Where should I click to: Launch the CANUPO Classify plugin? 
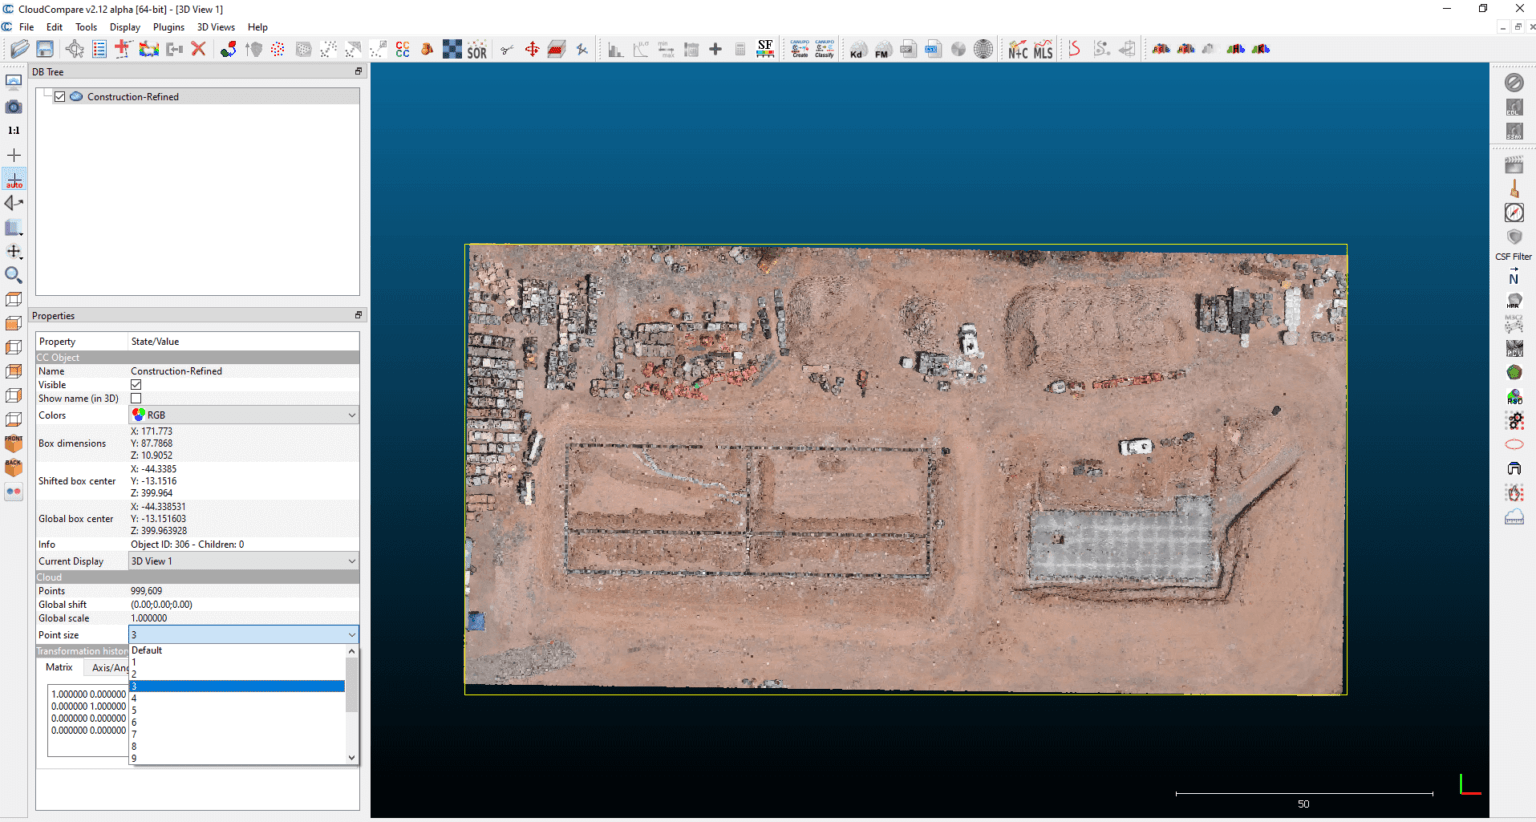pyautogui.click(x=824, y=49)
